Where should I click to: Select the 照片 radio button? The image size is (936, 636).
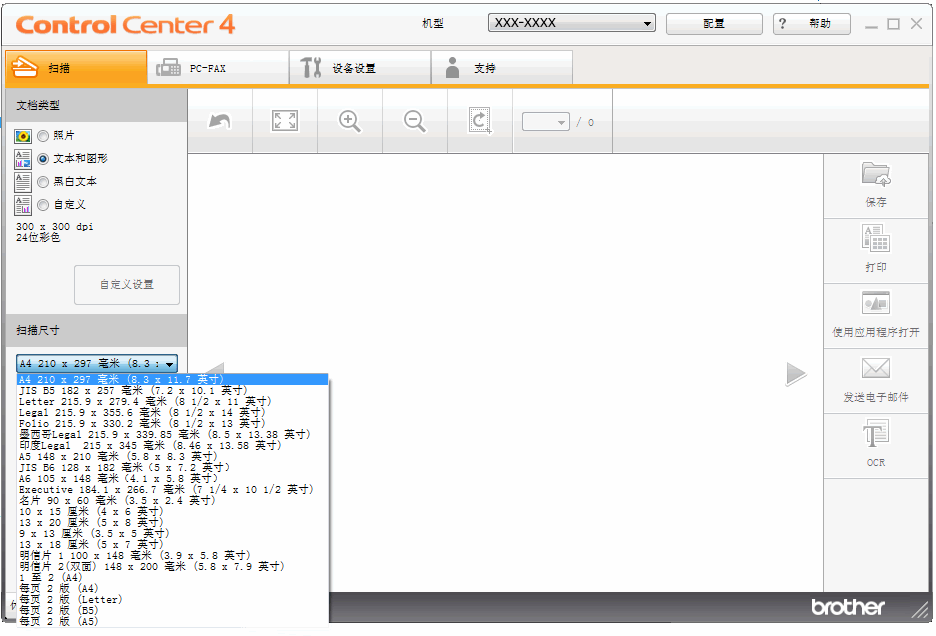pyautogui.click(x=43, y=136)
